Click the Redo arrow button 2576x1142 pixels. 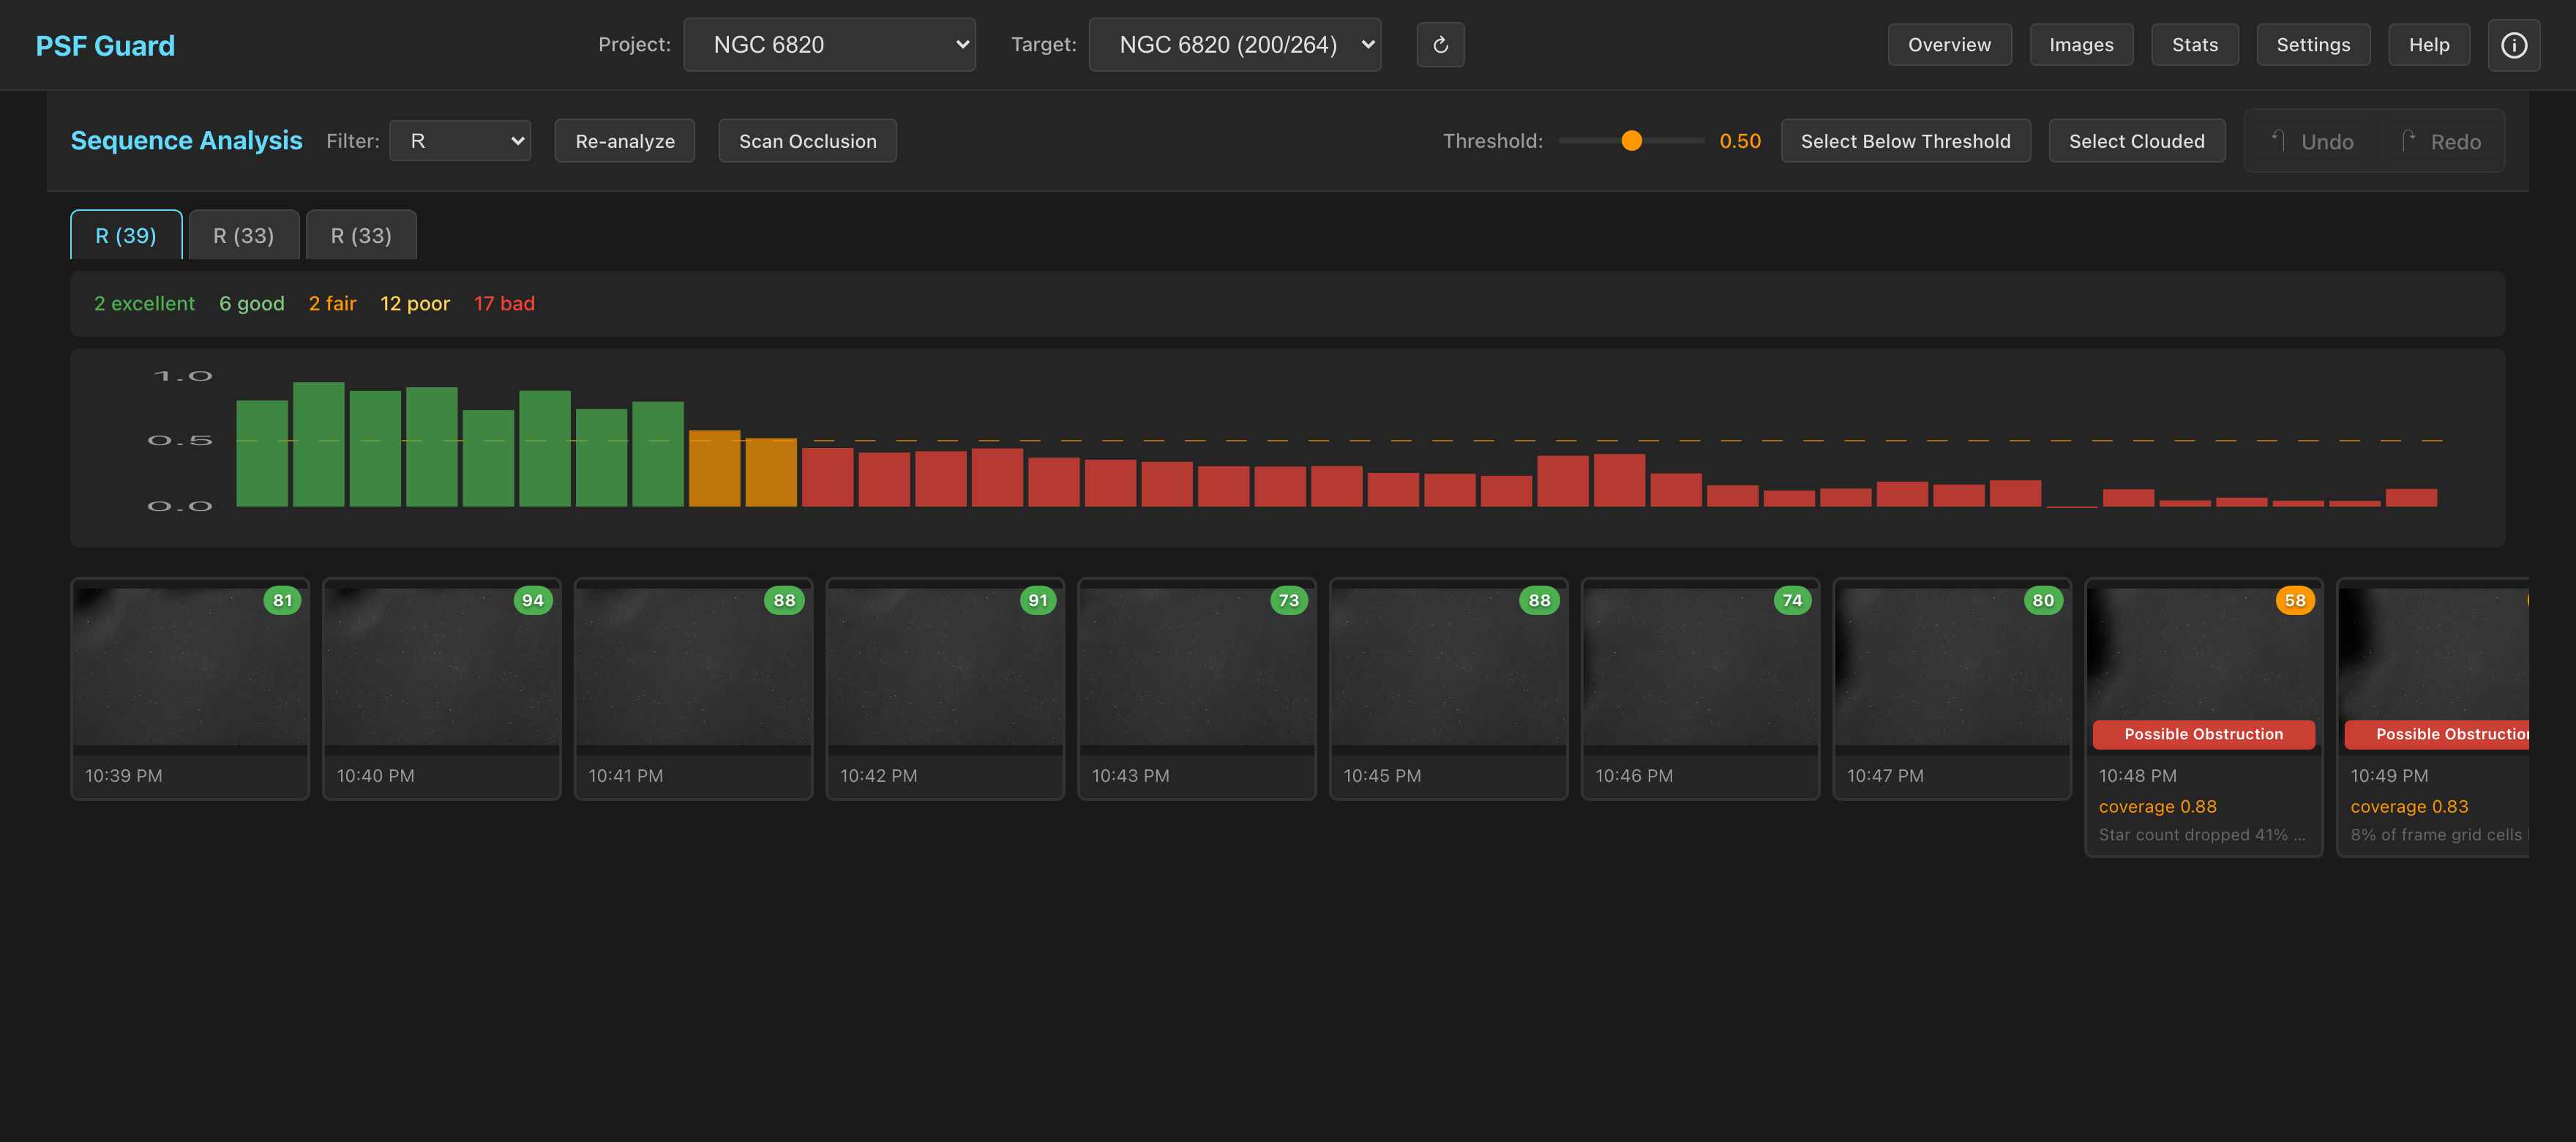coord(2440,141)
